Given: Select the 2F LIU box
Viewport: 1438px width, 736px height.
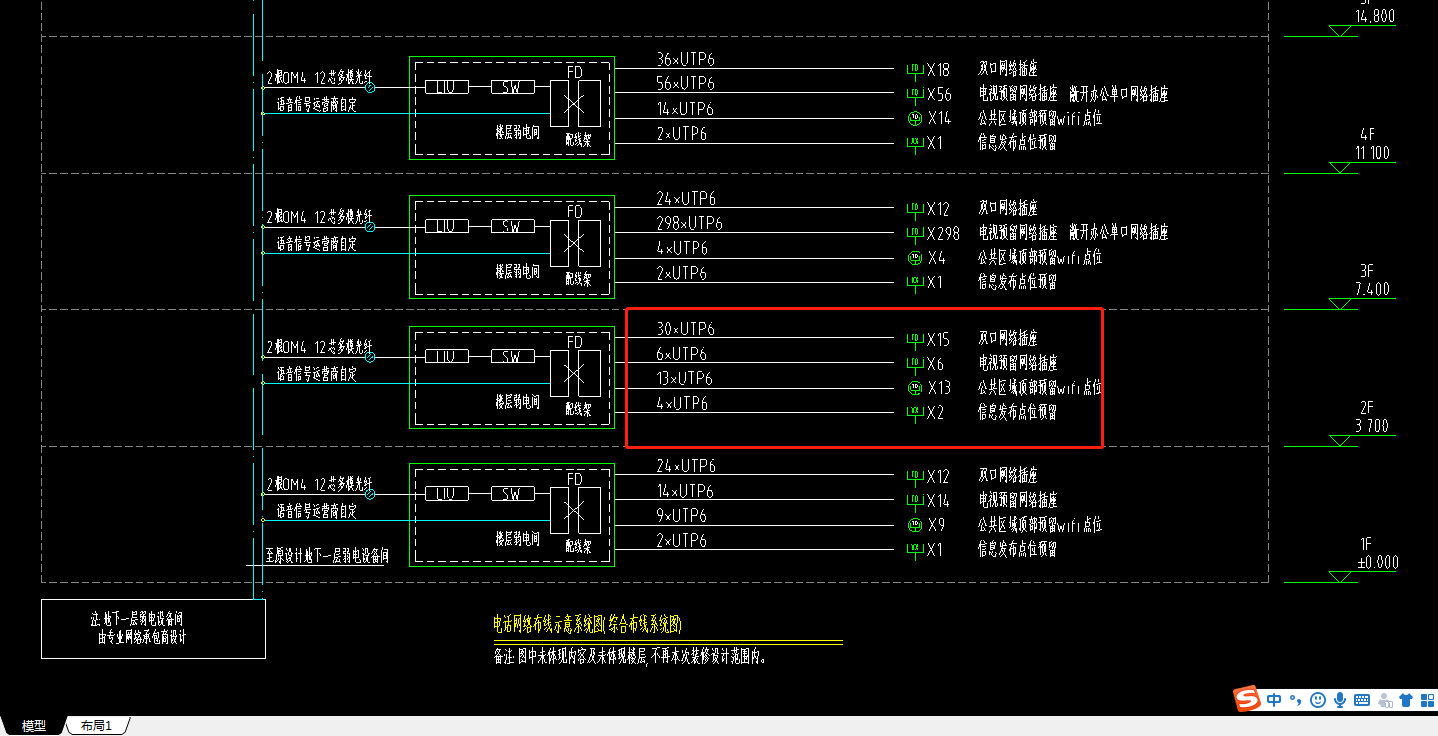Looking at the screenshot, I should pyautogui.click(x=446, y=356).
